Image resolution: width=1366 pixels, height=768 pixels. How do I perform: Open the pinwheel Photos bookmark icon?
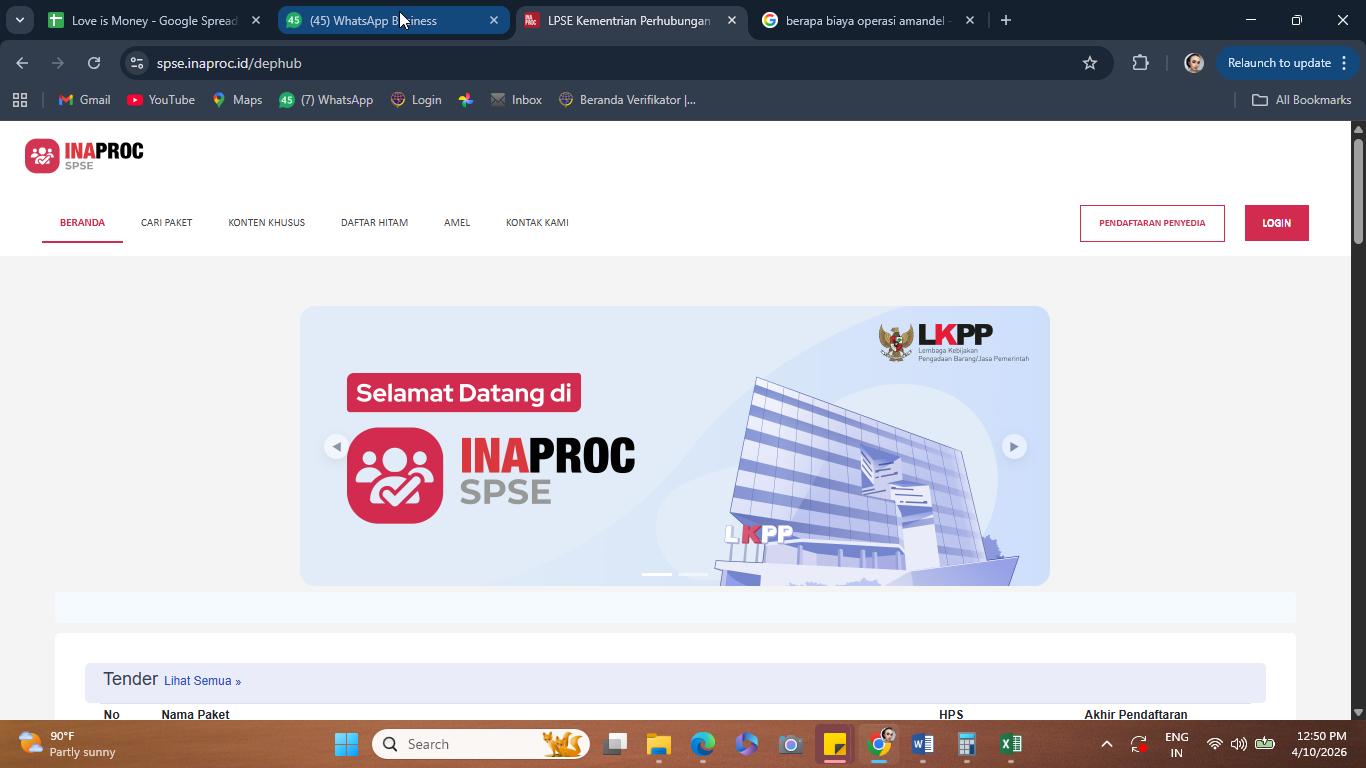[x=466, y=100]
